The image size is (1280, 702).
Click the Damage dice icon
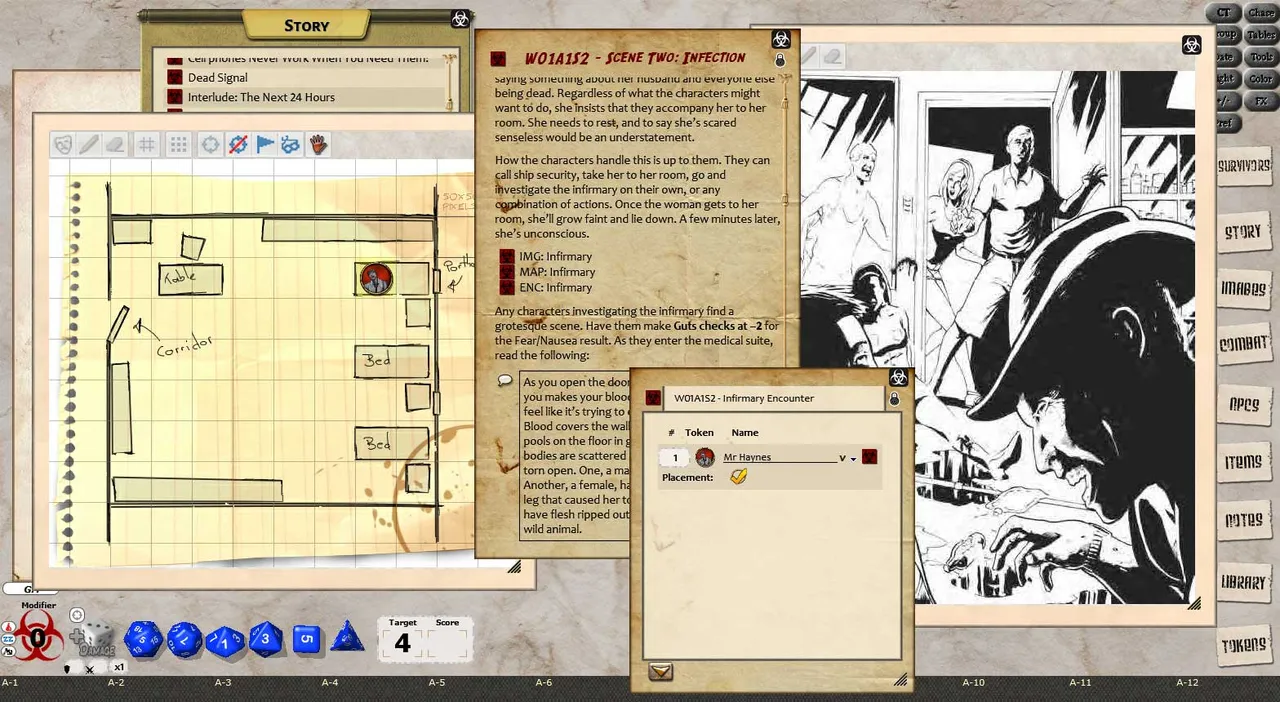[97, 640]
